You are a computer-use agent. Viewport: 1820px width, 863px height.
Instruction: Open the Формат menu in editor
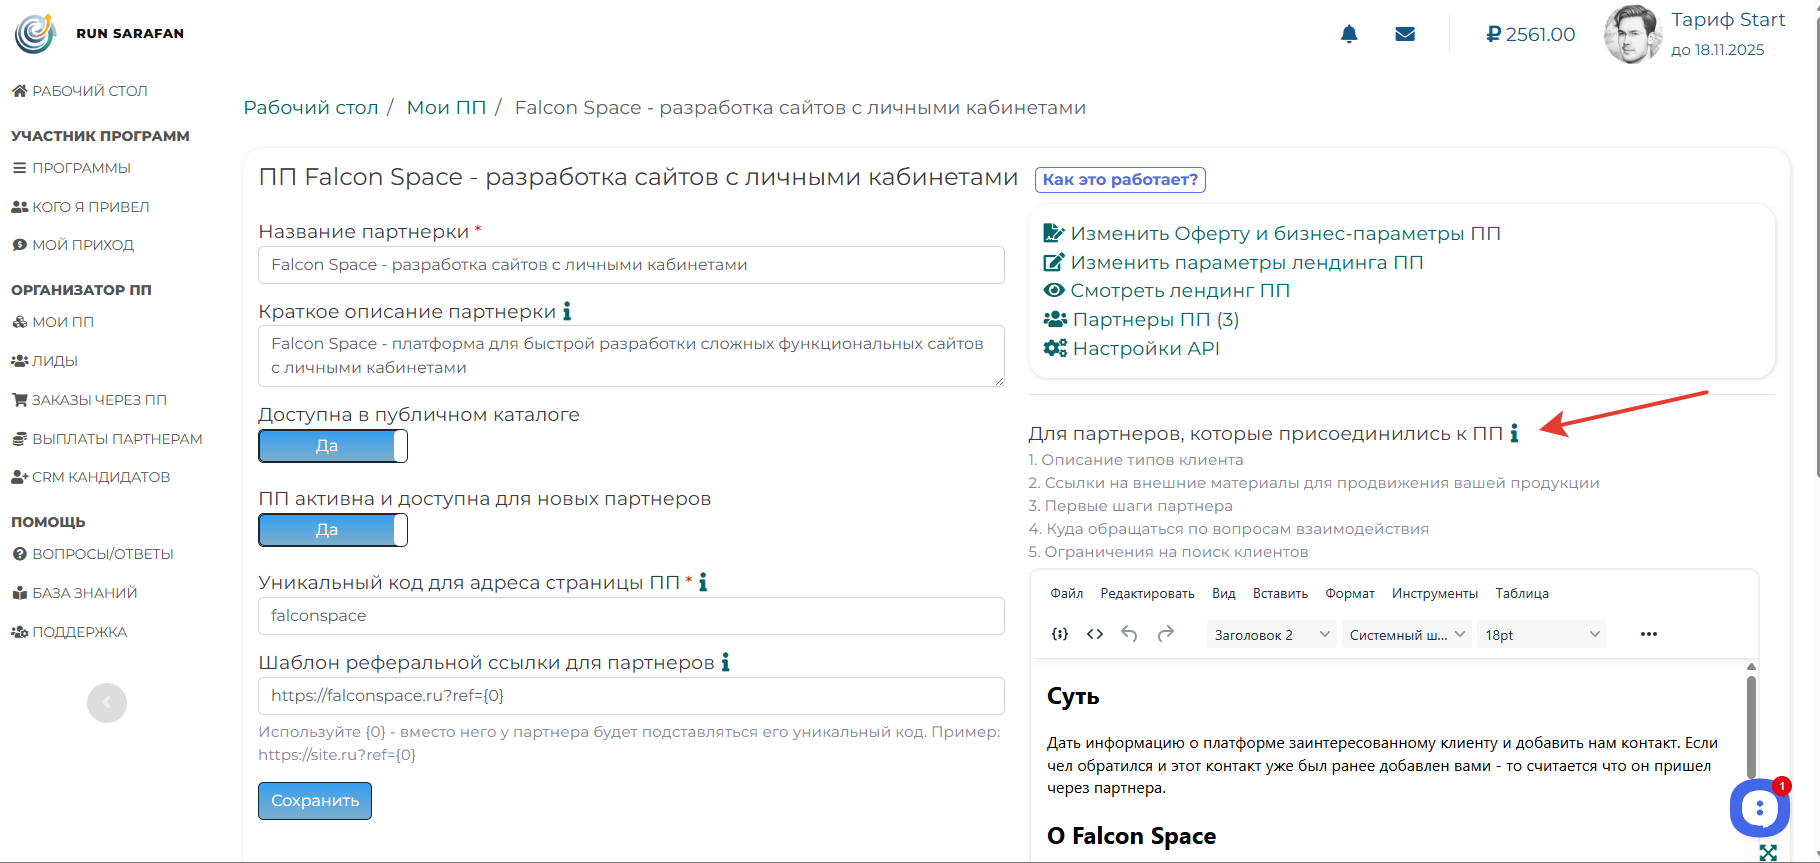[x=1350, y=593]
